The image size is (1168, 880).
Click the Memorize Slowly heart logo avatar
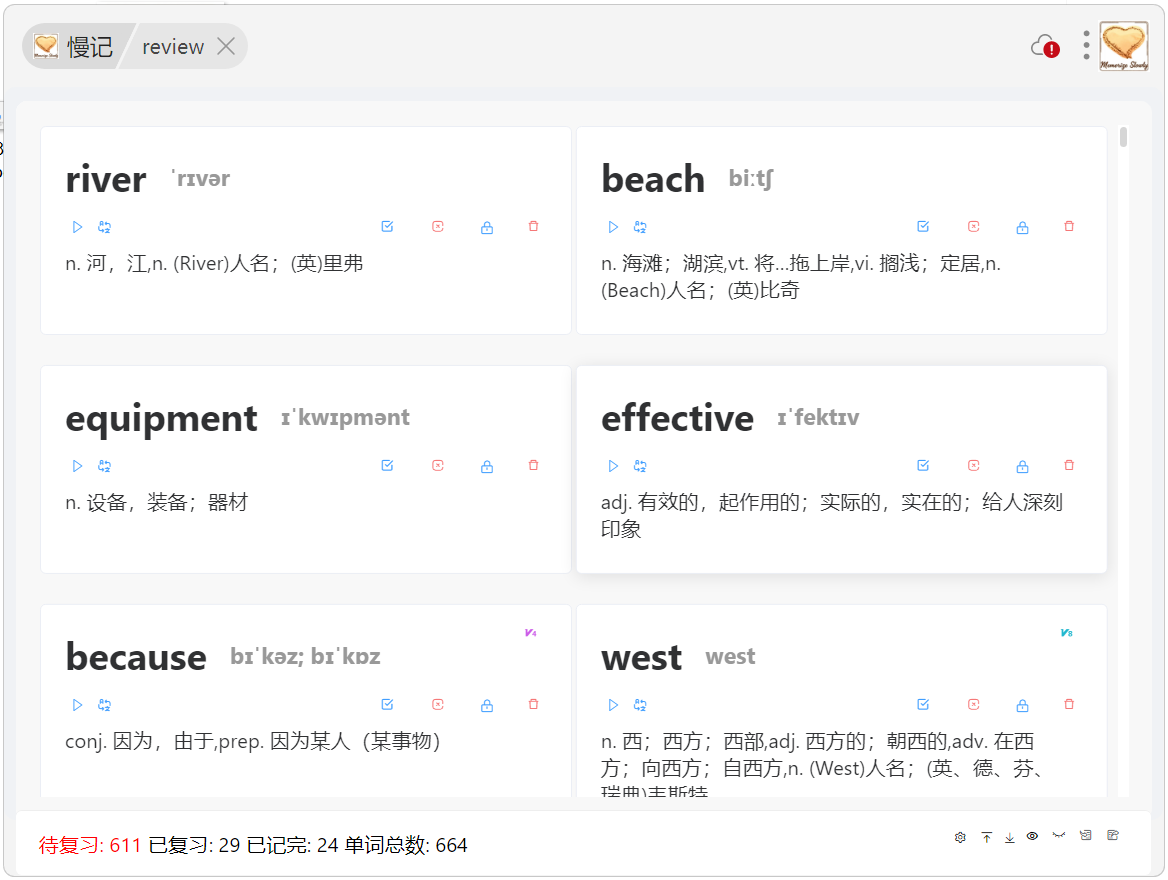[x=1124, y=46]
